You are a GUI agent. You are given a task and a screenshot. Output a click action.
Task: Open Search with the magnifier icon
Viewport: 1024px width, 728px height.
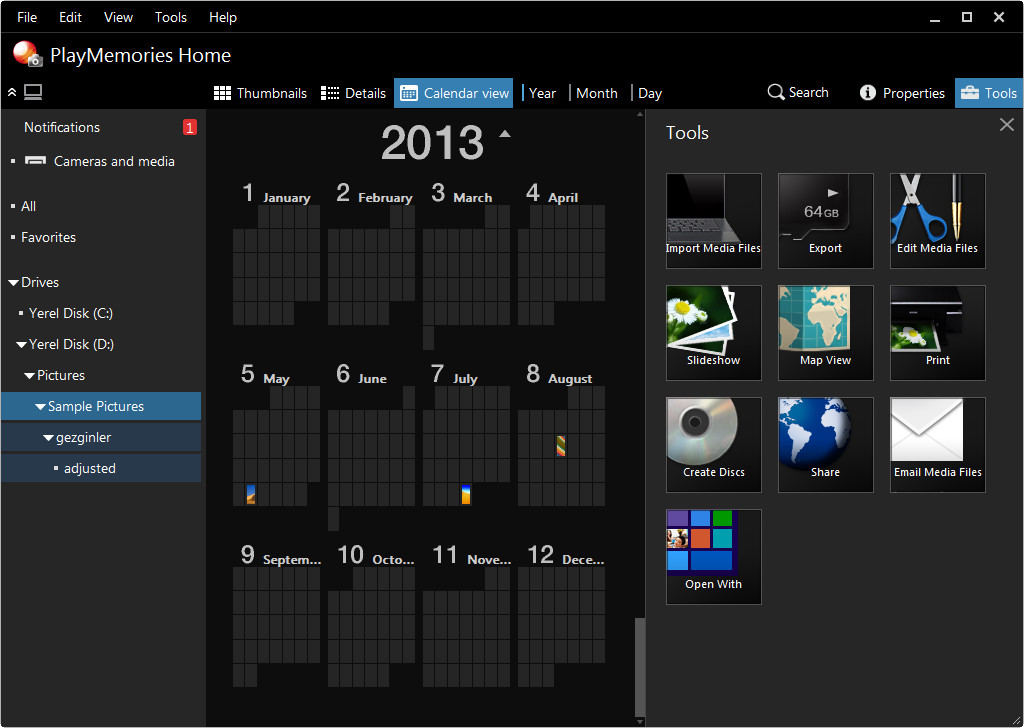click(776, 92)
